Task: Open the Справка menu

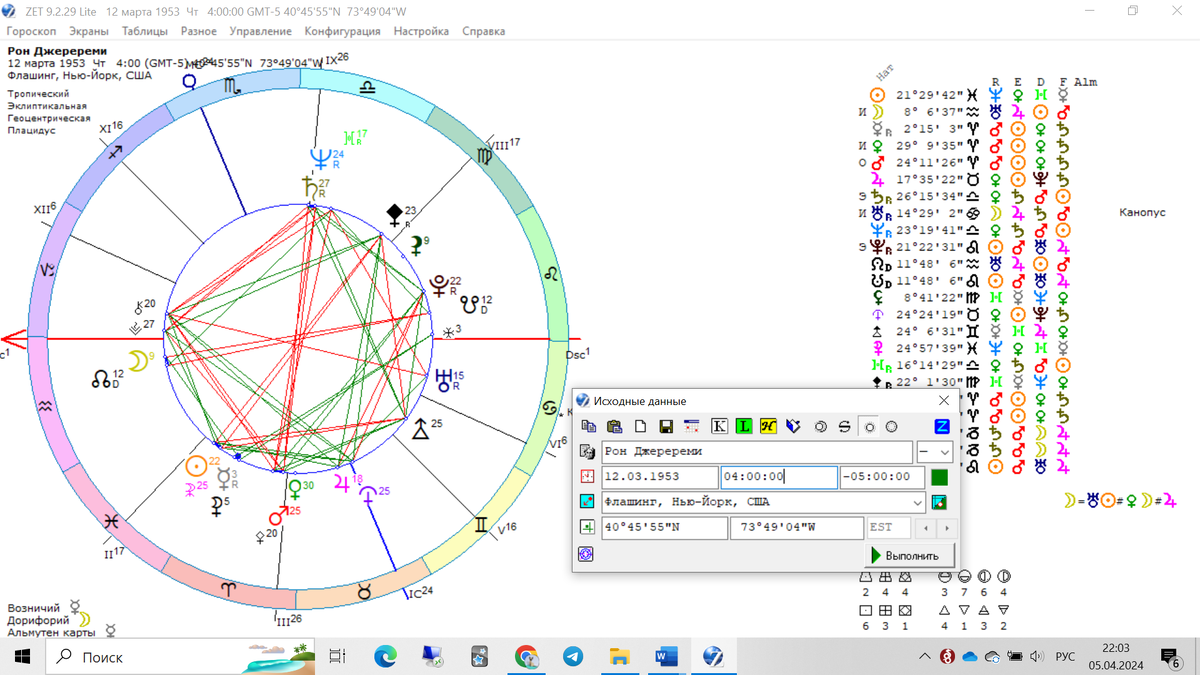Action: [x=483, y=31]
